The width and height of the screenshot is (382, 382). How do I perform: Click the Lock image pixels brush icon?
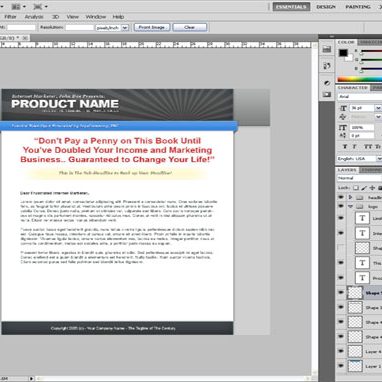coord(364,188)
